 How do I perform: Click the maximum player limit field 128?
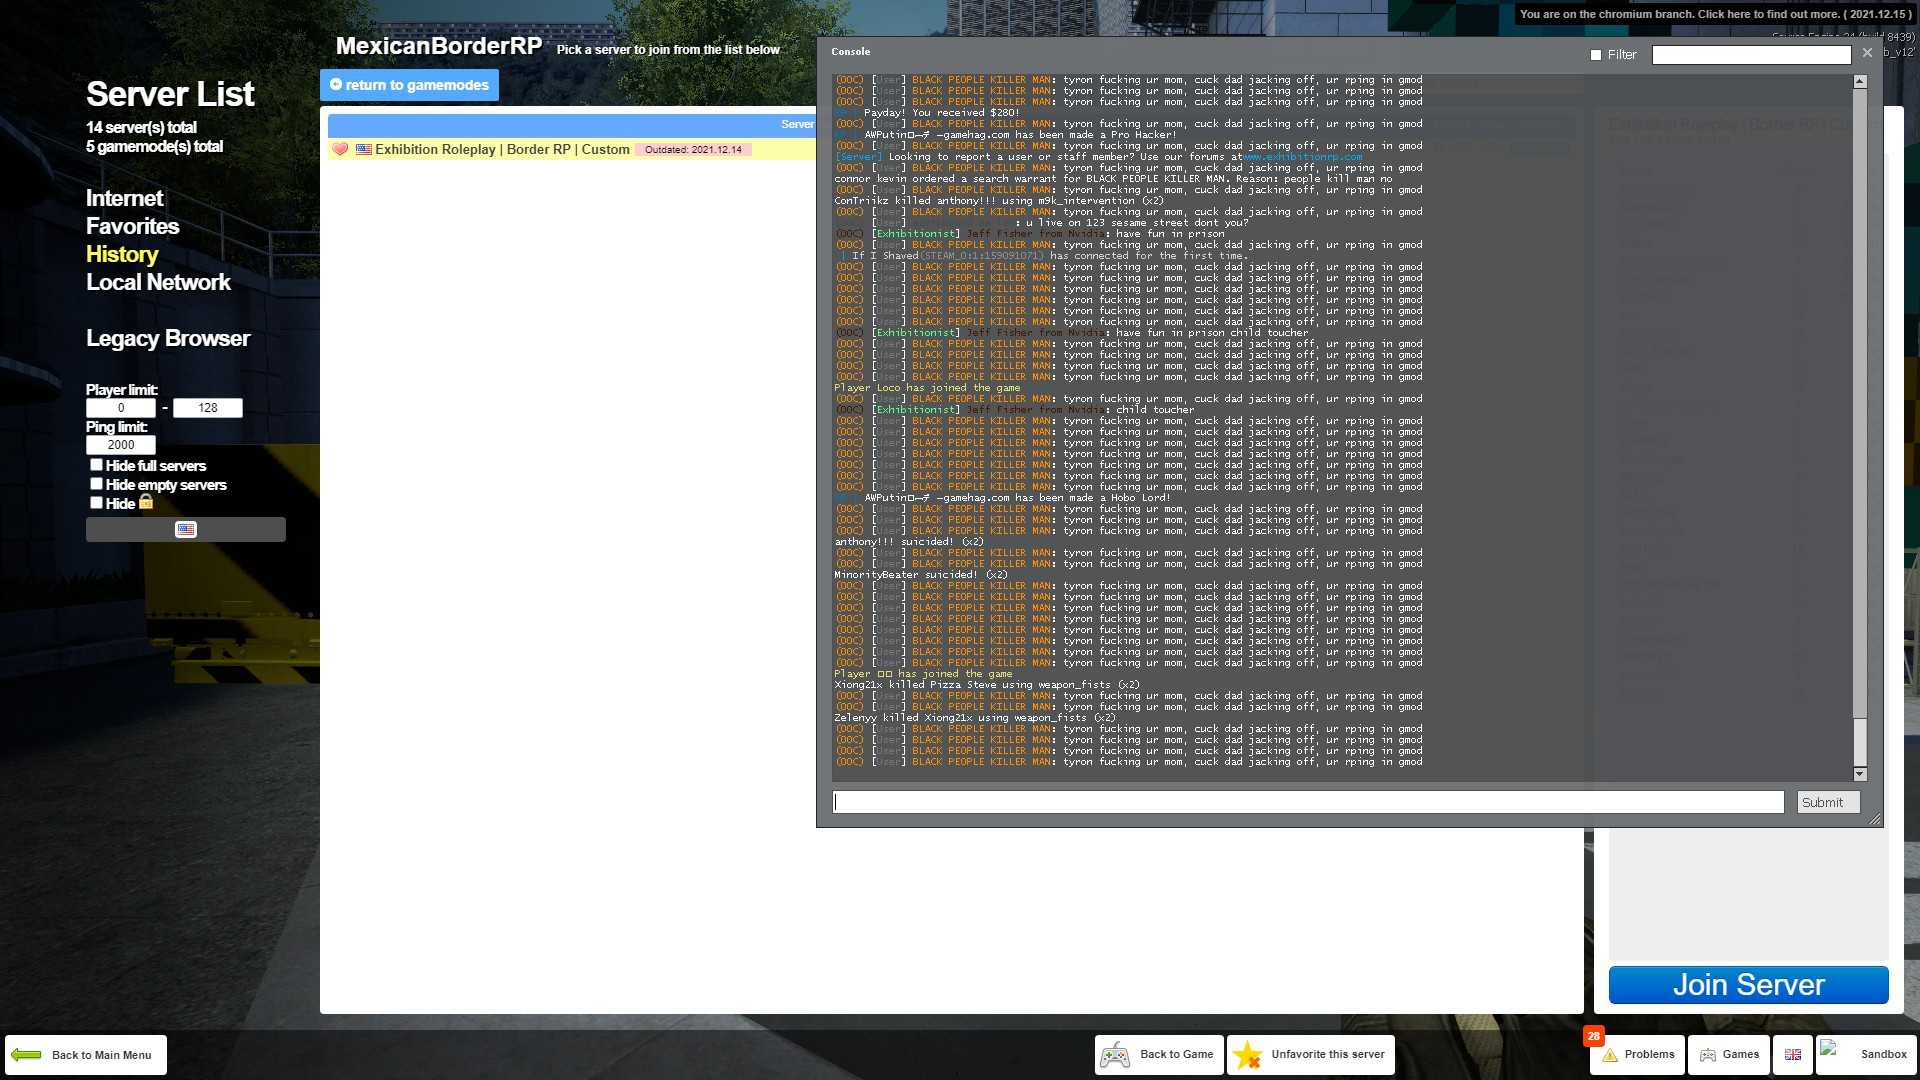pyautogui.click(x=208, y=408)
